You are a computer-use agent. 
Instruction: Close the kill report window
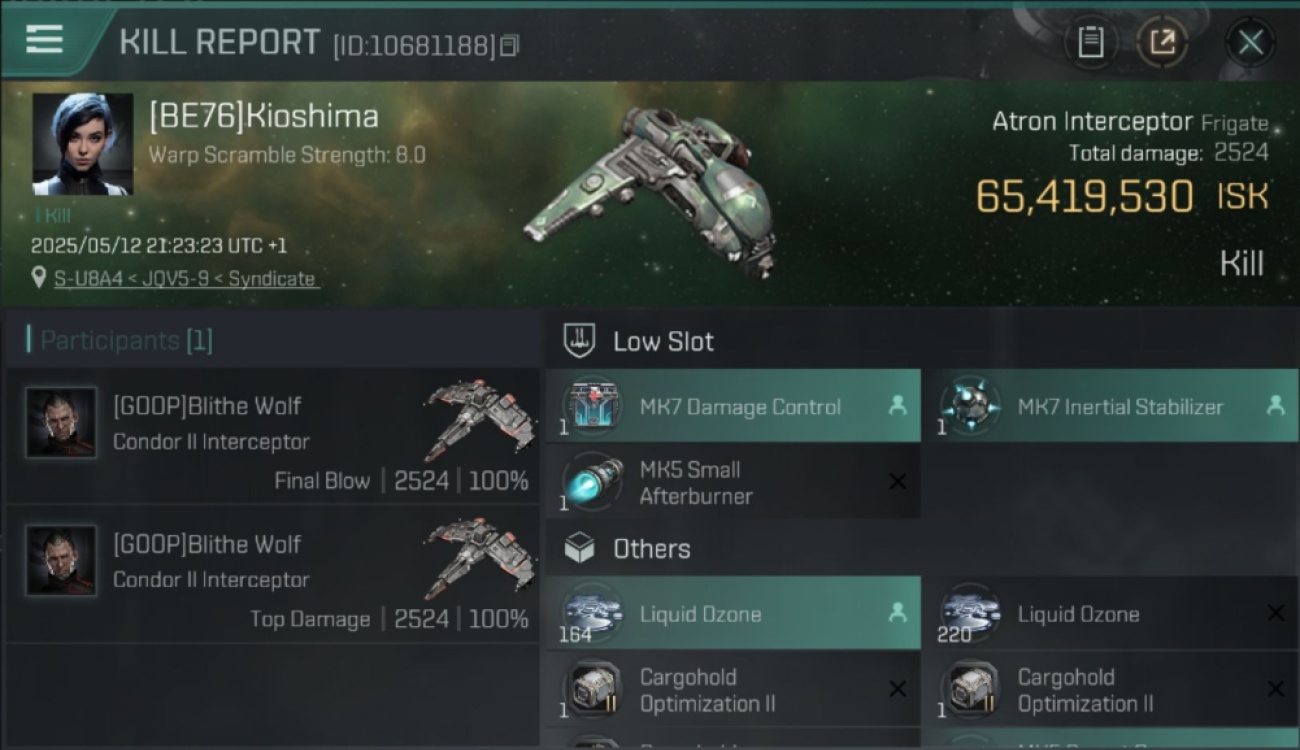tap(1250, 43)
